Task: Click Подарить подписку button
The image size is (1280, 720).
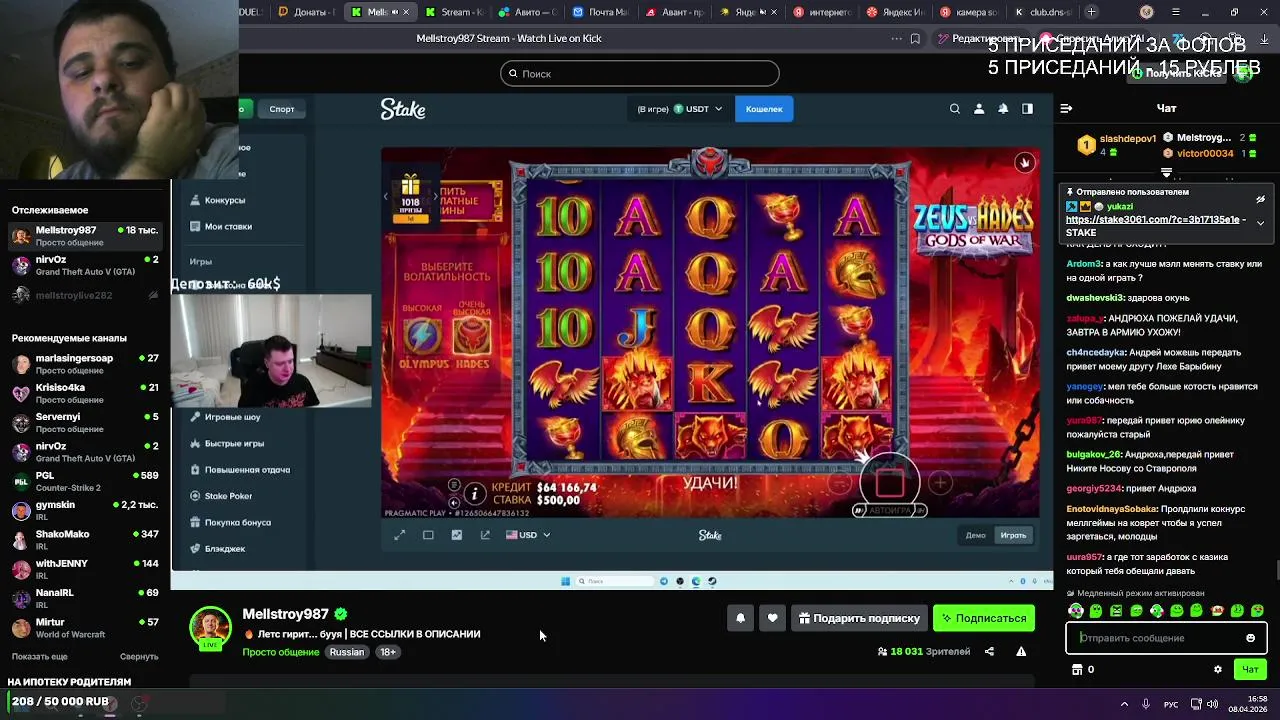Action: pos(859,618)
